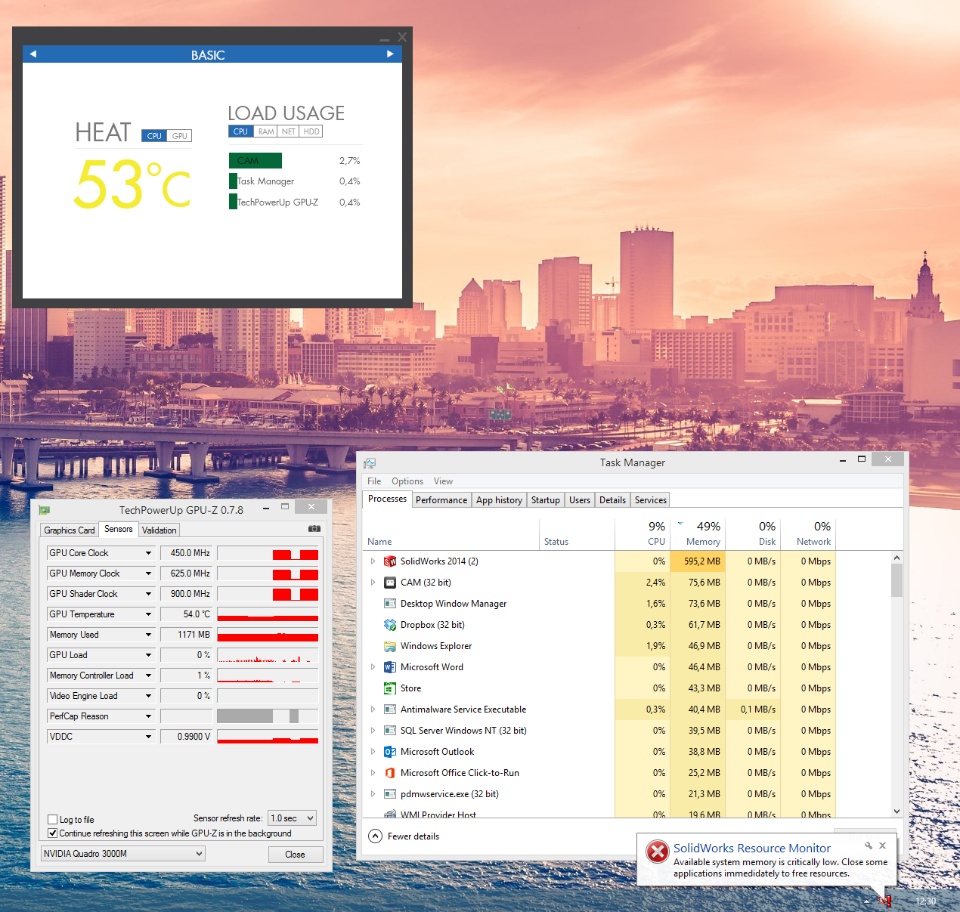The height and width of the screenshot is (912, 960).
Task: Uncheck continue refreshing in background option
Action: pyautogui.click(x=53, y=833)
